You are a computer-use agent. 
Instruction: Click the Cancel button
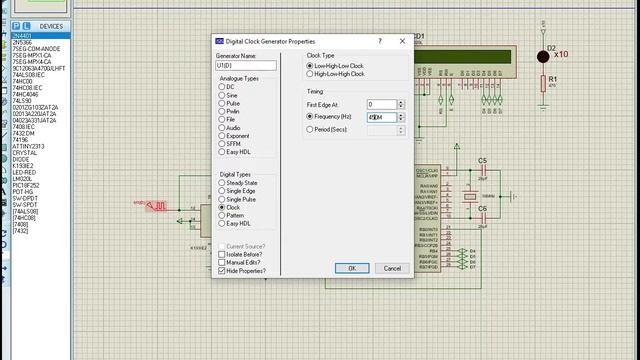[392, 268]
